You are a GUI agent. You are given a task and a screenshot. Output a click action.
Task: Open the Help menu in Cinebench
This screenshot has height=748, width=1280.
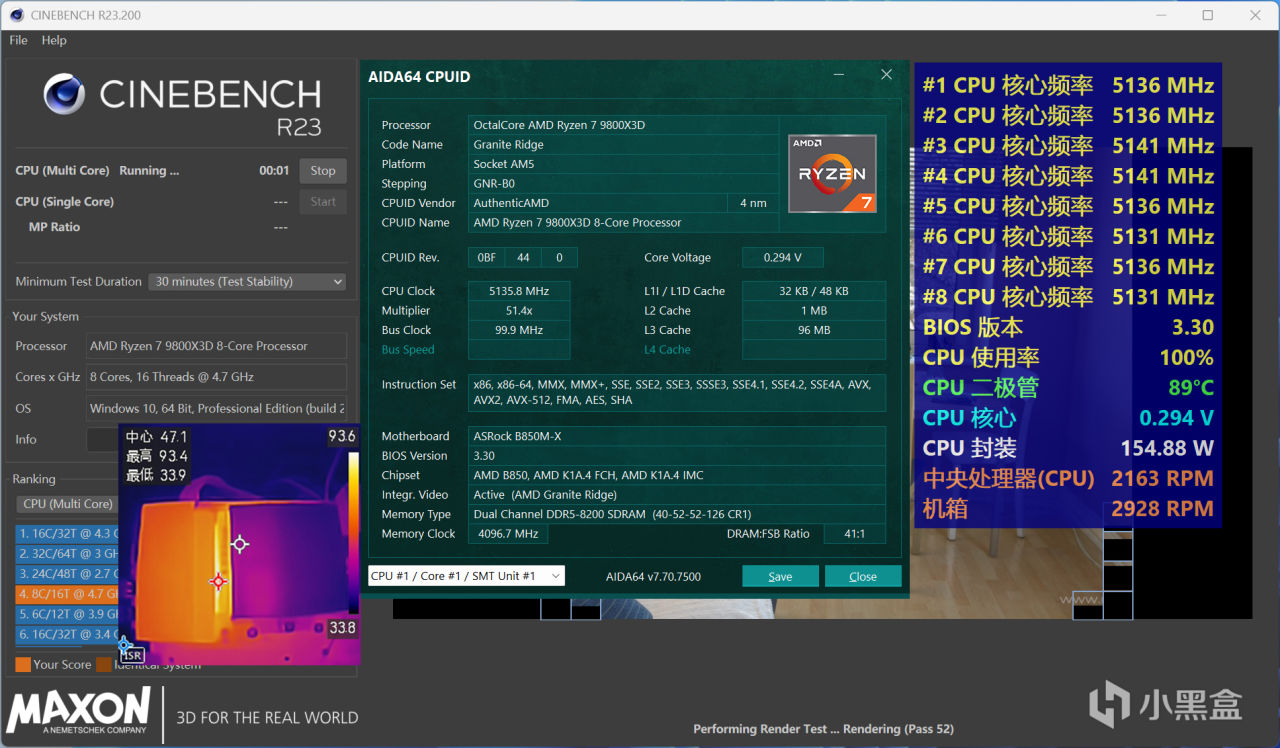click(54, 40)
